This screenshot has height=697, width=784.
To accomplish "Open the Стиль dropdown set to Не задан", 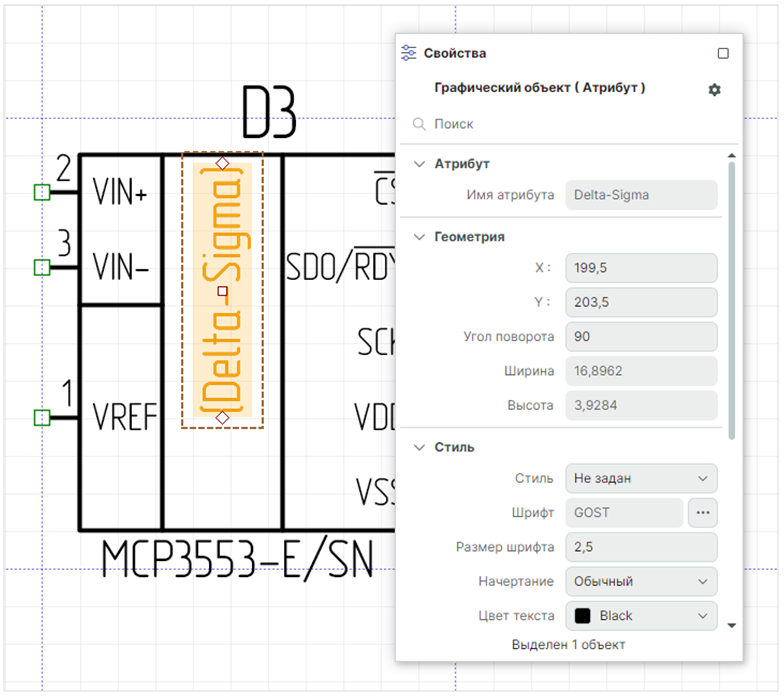I will pyautogui.click(x=641, y=479).
